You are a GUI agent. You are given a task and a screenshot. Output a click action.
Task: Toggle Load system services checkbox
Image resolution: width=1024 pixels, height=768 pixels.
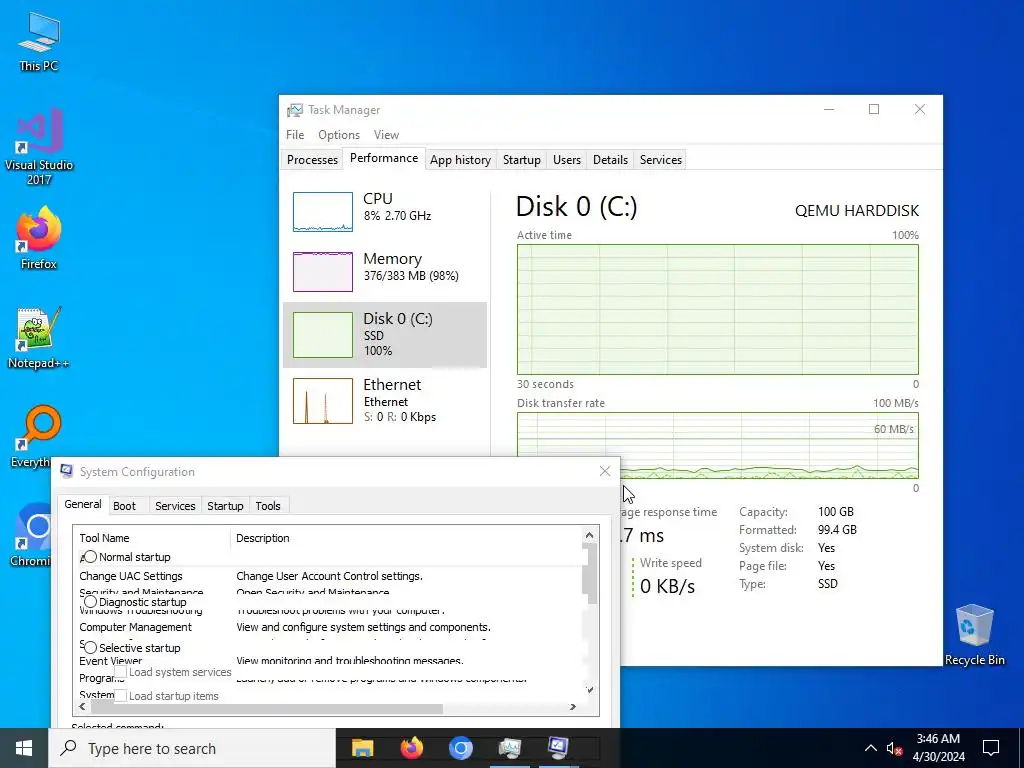point(121,671)
